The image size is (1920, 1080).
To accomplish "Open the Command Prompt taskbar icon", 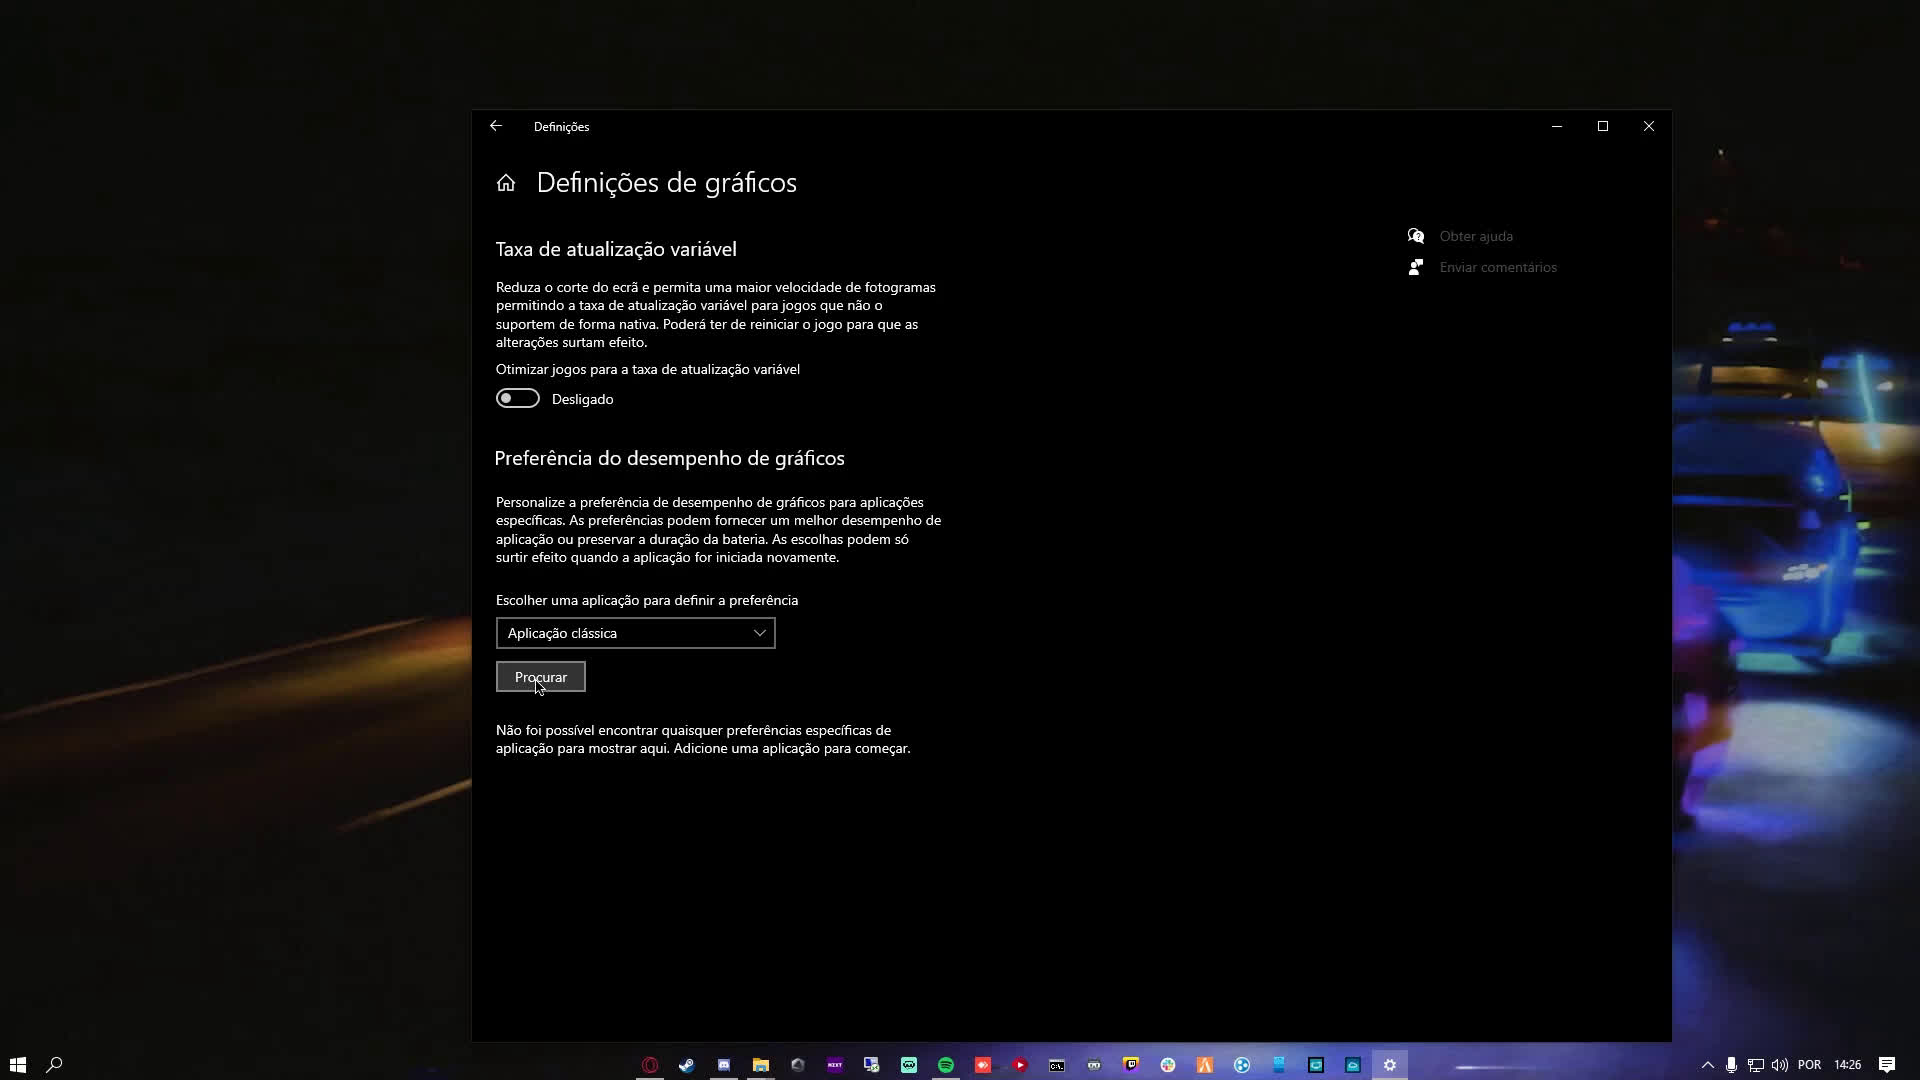I will [1057, 1064].
